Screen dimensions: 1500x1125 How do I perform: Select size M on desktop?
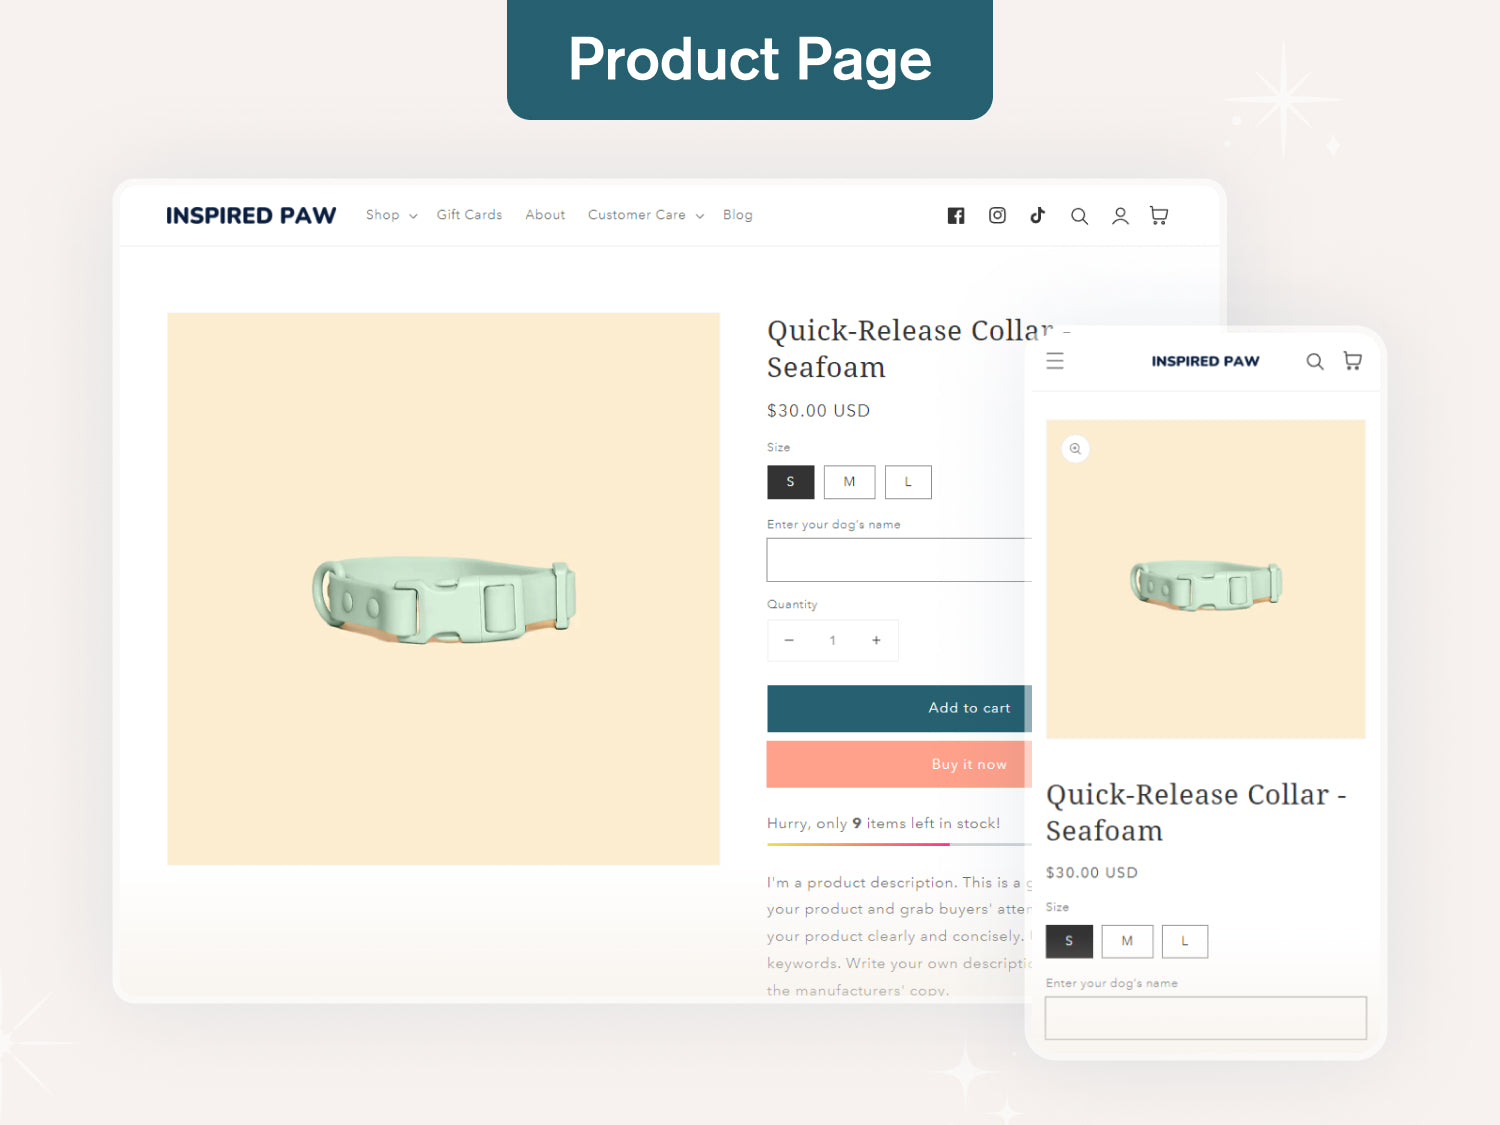pos(849,482)
